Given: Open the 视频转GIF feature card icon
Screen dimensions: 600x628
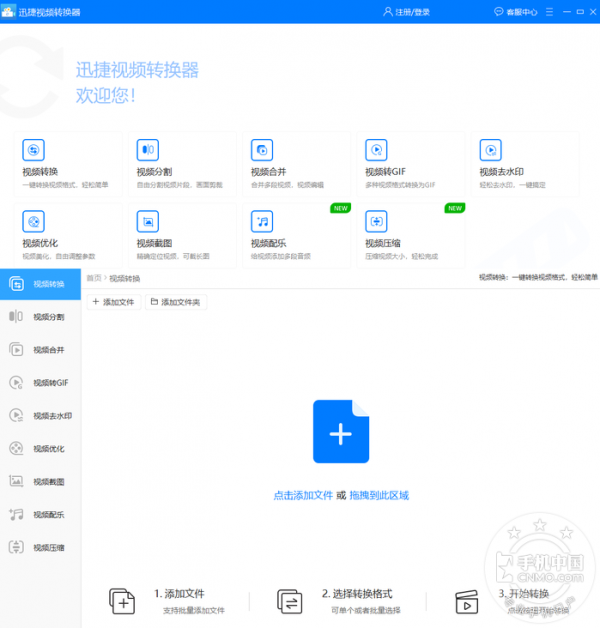Looking at the screenshot, I should click(377, 150).
